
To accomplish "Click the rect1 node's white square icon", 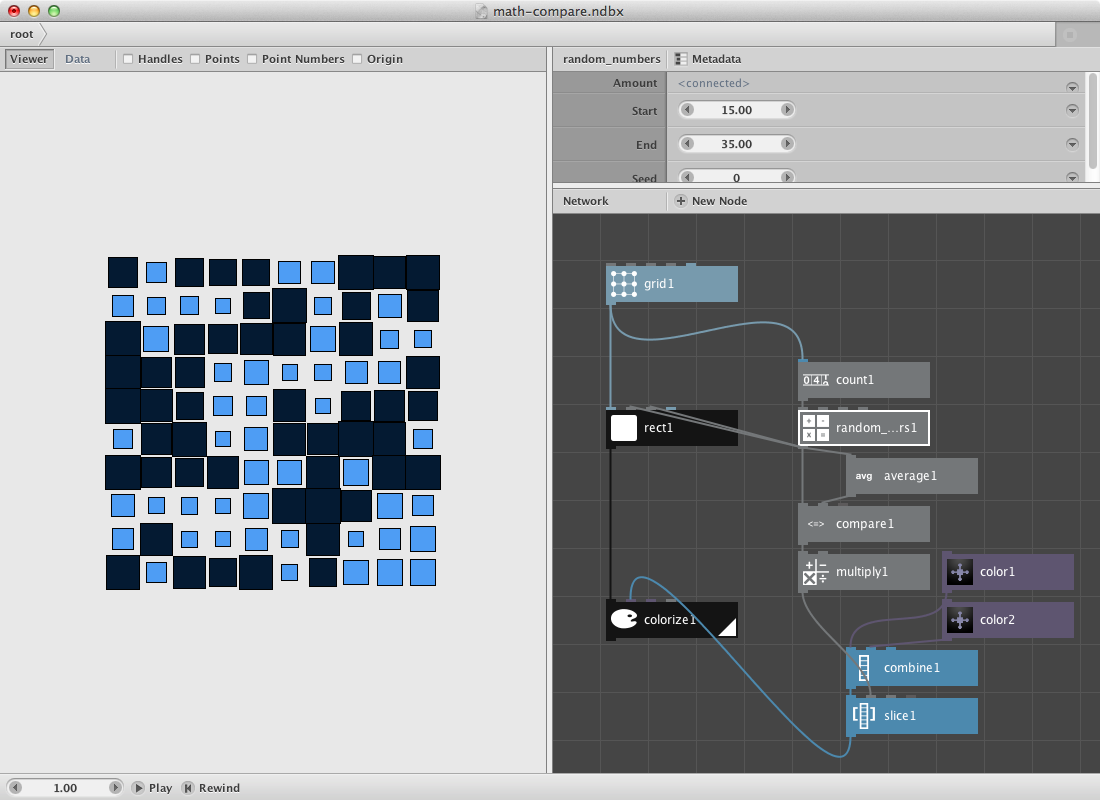I will (x=624, y=428).
